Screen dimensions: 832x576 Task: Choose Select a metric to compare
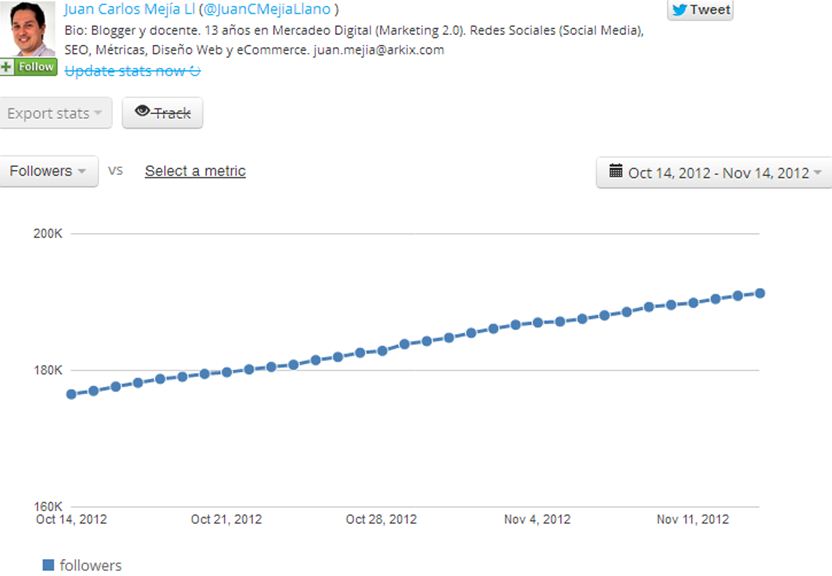coord(195,171)
